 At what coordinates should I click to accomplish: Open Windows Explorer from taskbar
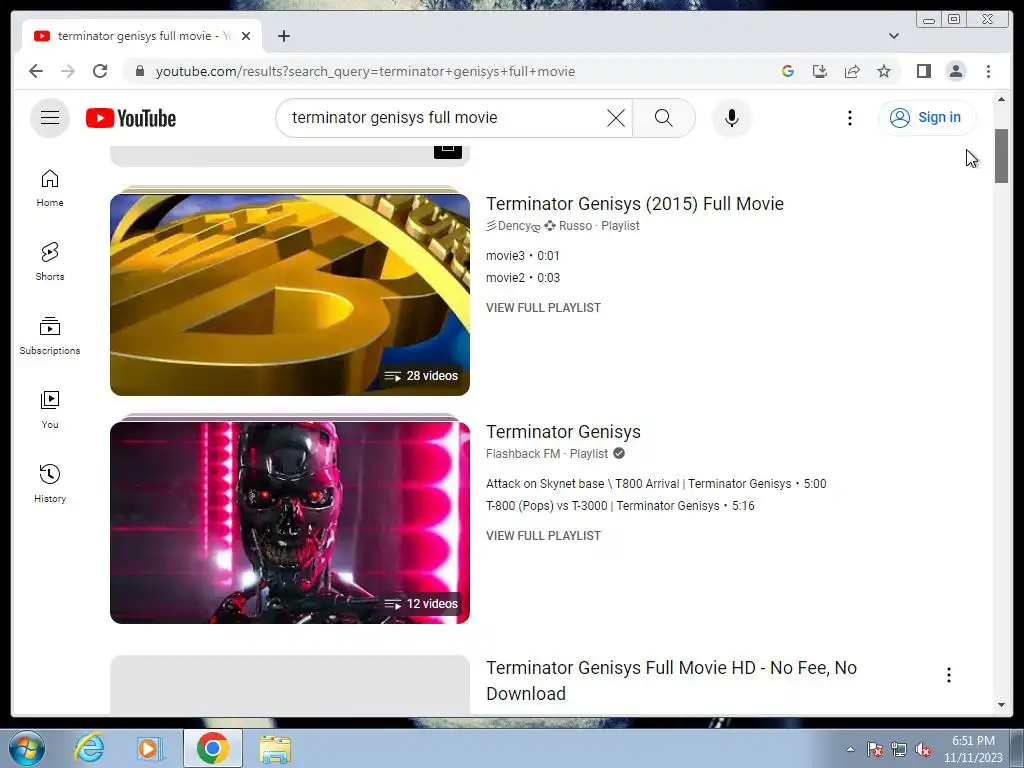point(275,748)
